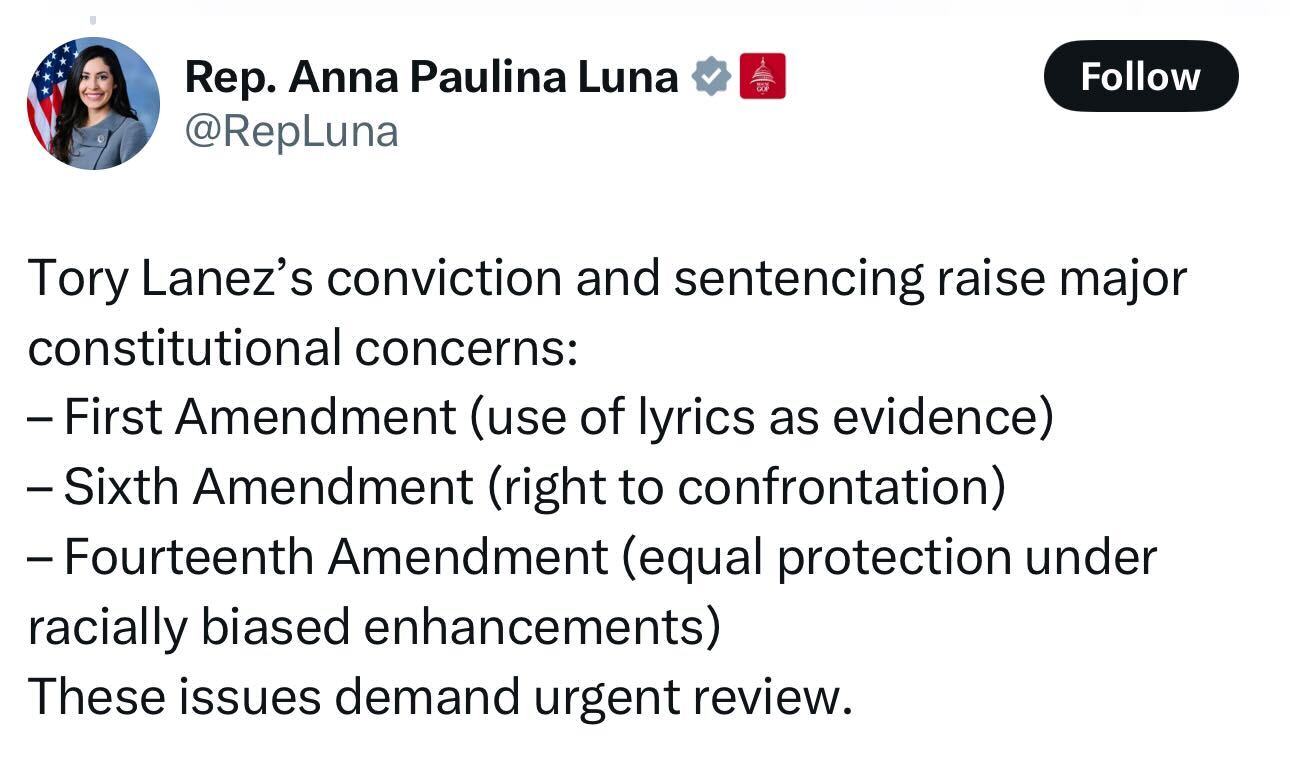Click the blue verified checkmark badge
This screenshot has width=1290, height=760.
711,77
